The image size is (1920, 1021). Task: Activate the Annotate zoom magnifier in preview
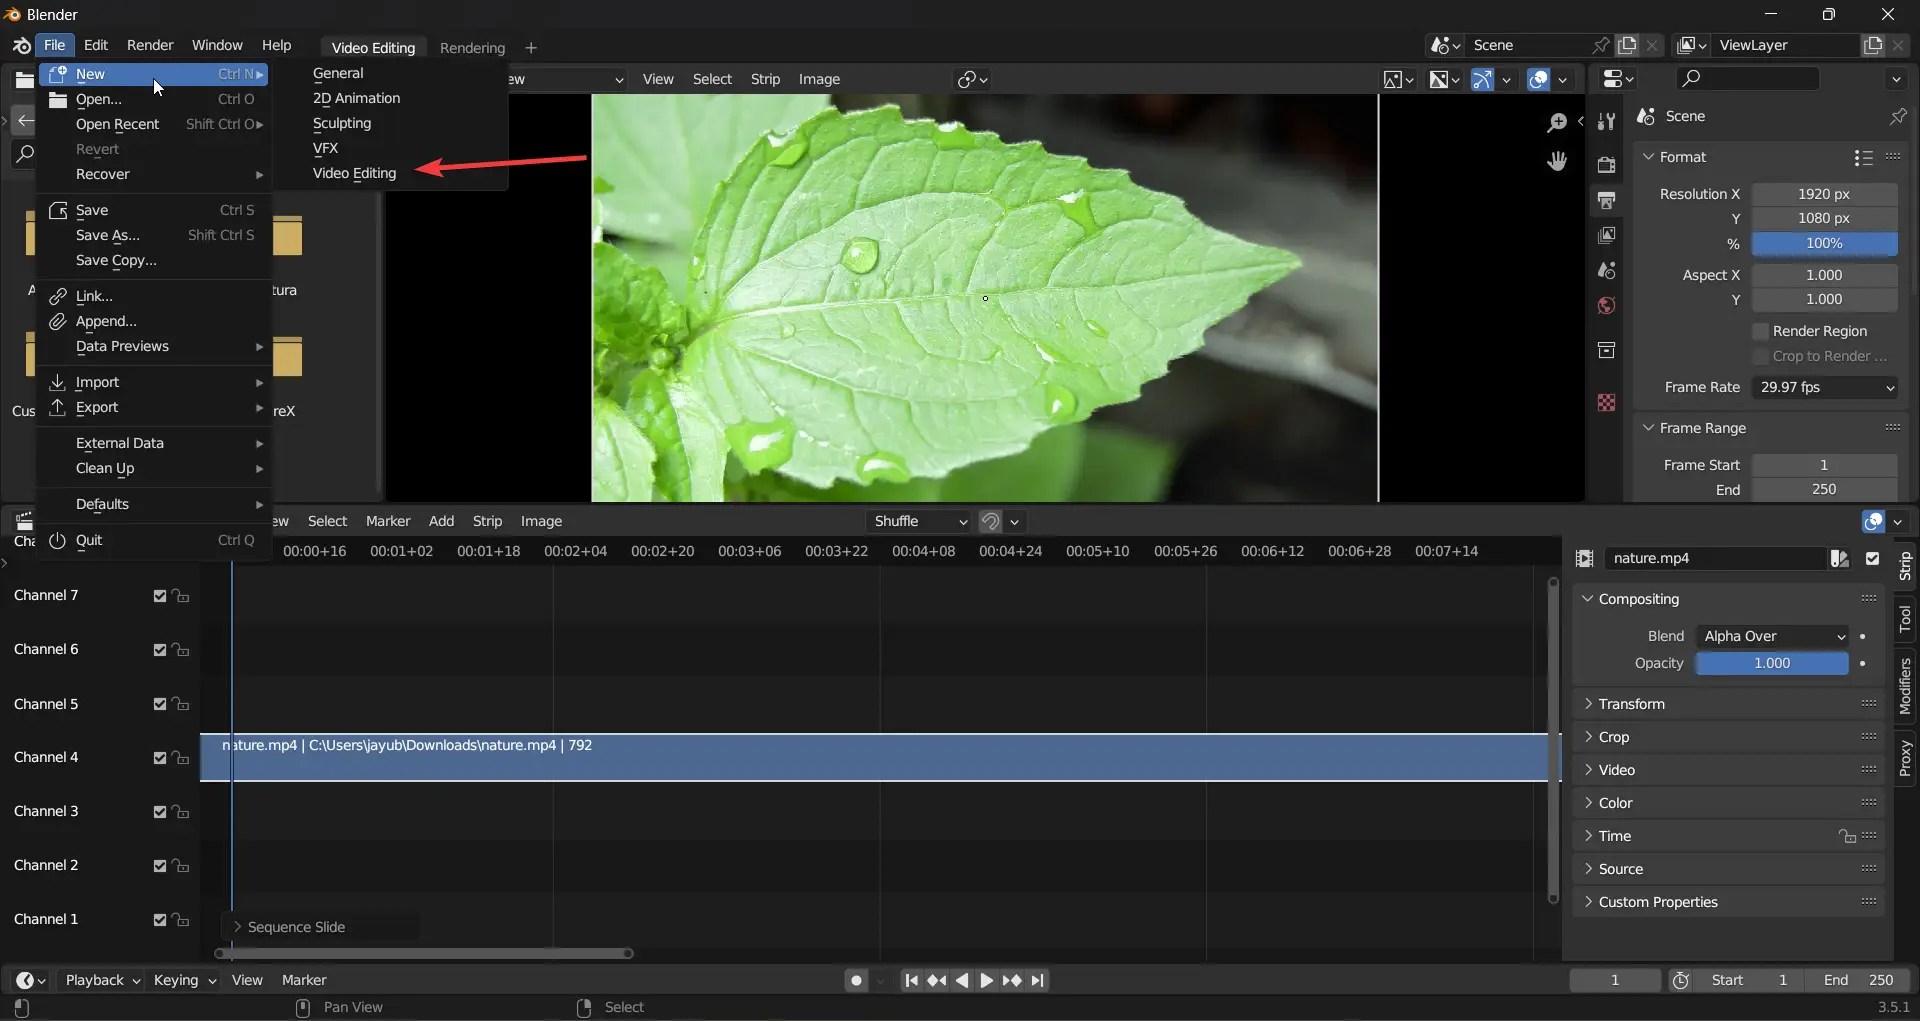click(1557, 122)
